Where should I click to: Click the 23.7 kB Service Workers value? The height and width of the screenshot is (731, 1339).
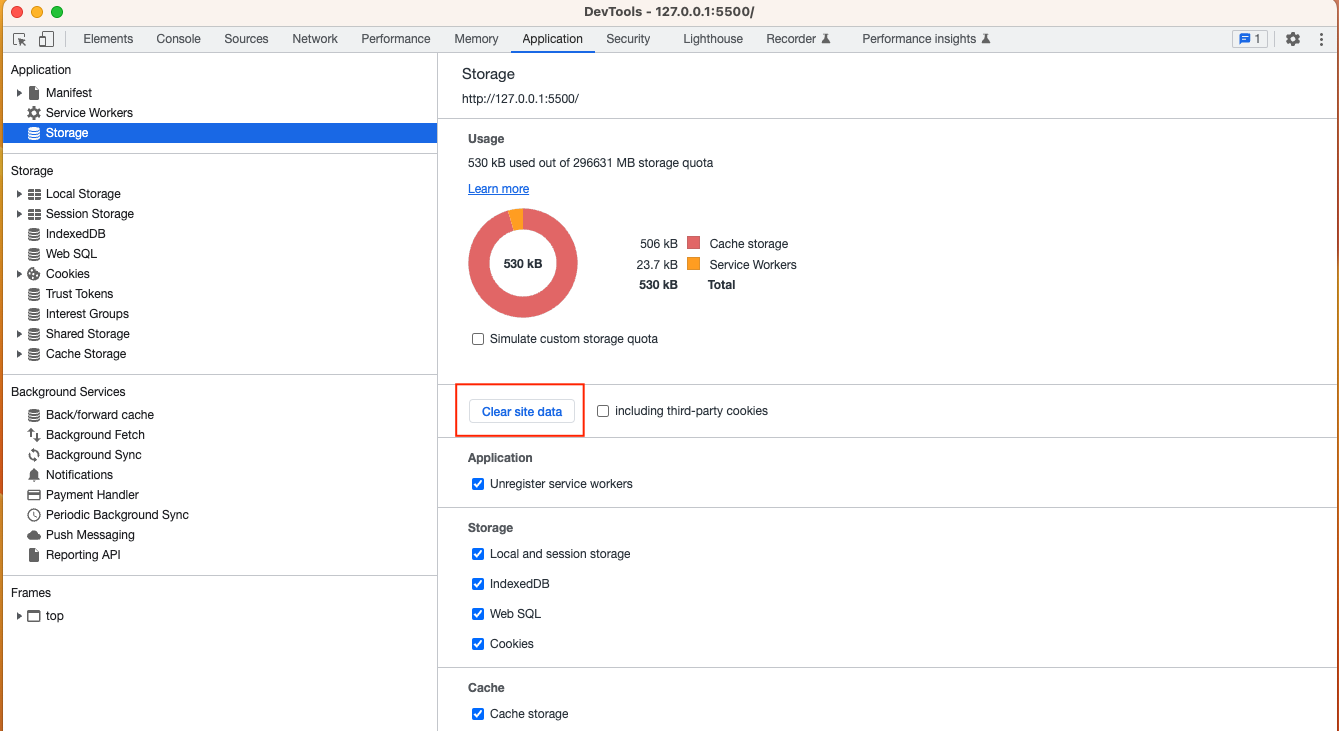(656, 265)
